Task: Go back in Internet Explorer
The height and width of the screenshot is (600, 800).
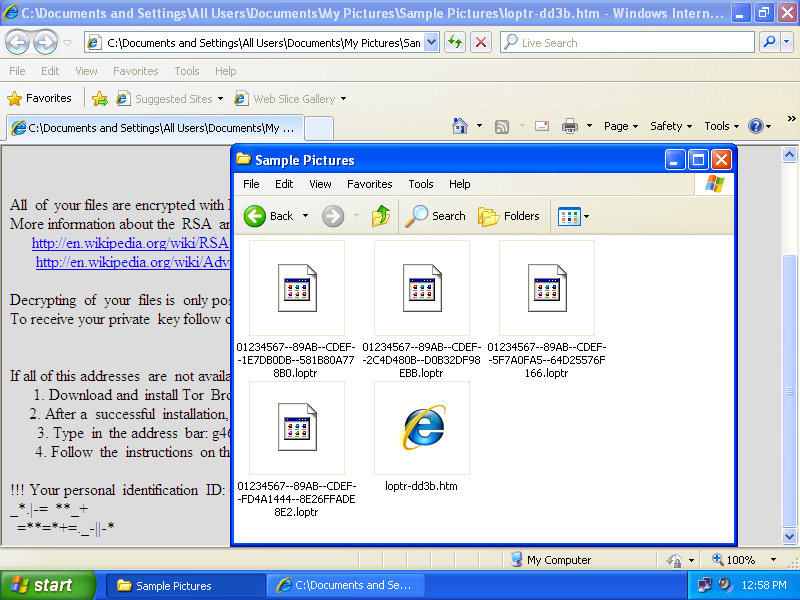Action: (x=17, y=43)
